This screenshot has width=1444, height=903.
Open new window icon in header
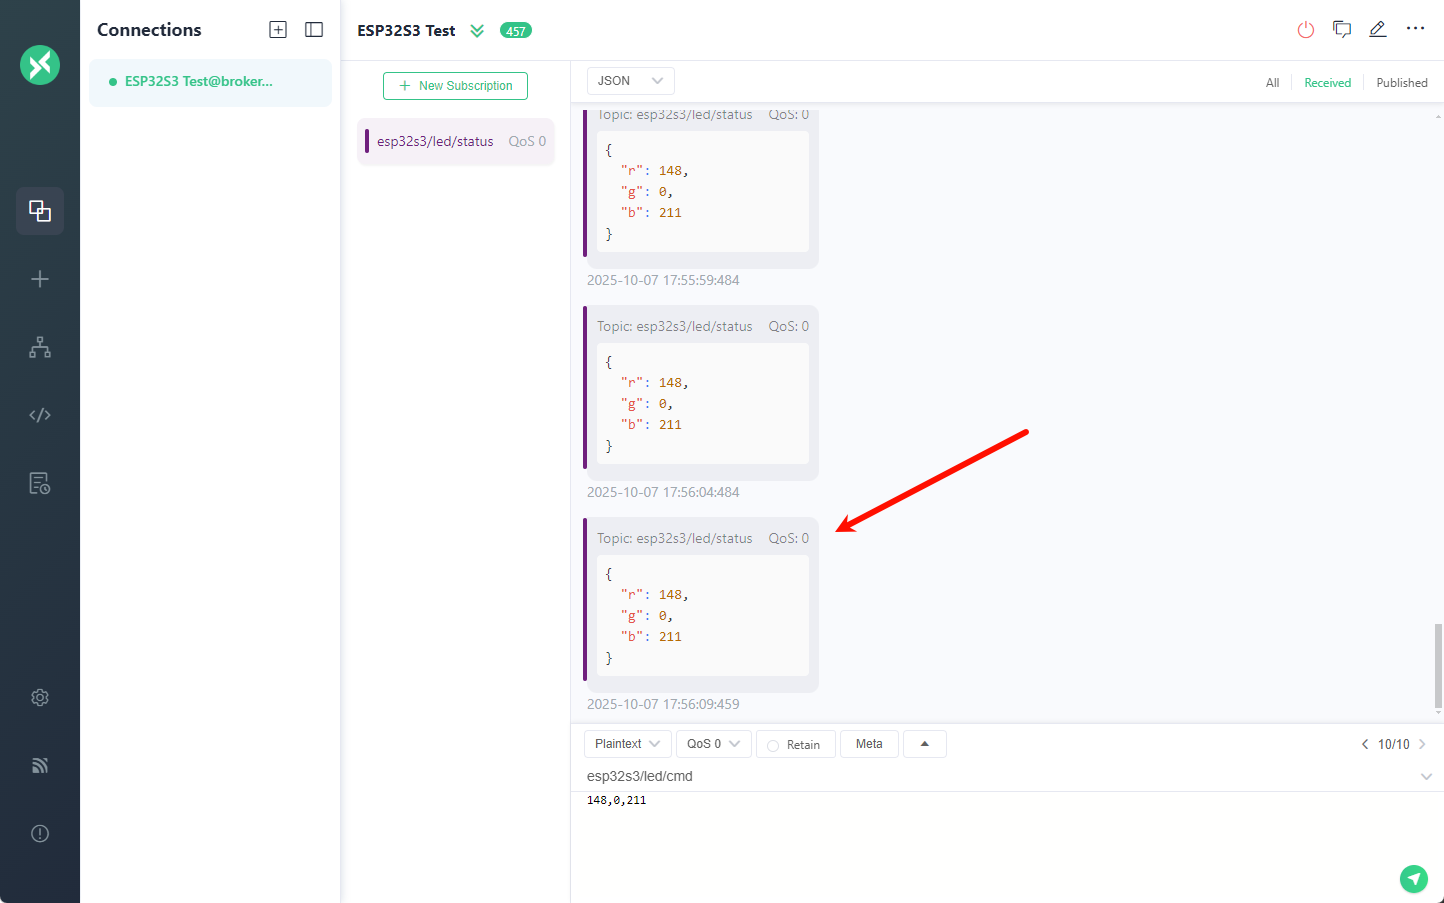click(1342, 30)
